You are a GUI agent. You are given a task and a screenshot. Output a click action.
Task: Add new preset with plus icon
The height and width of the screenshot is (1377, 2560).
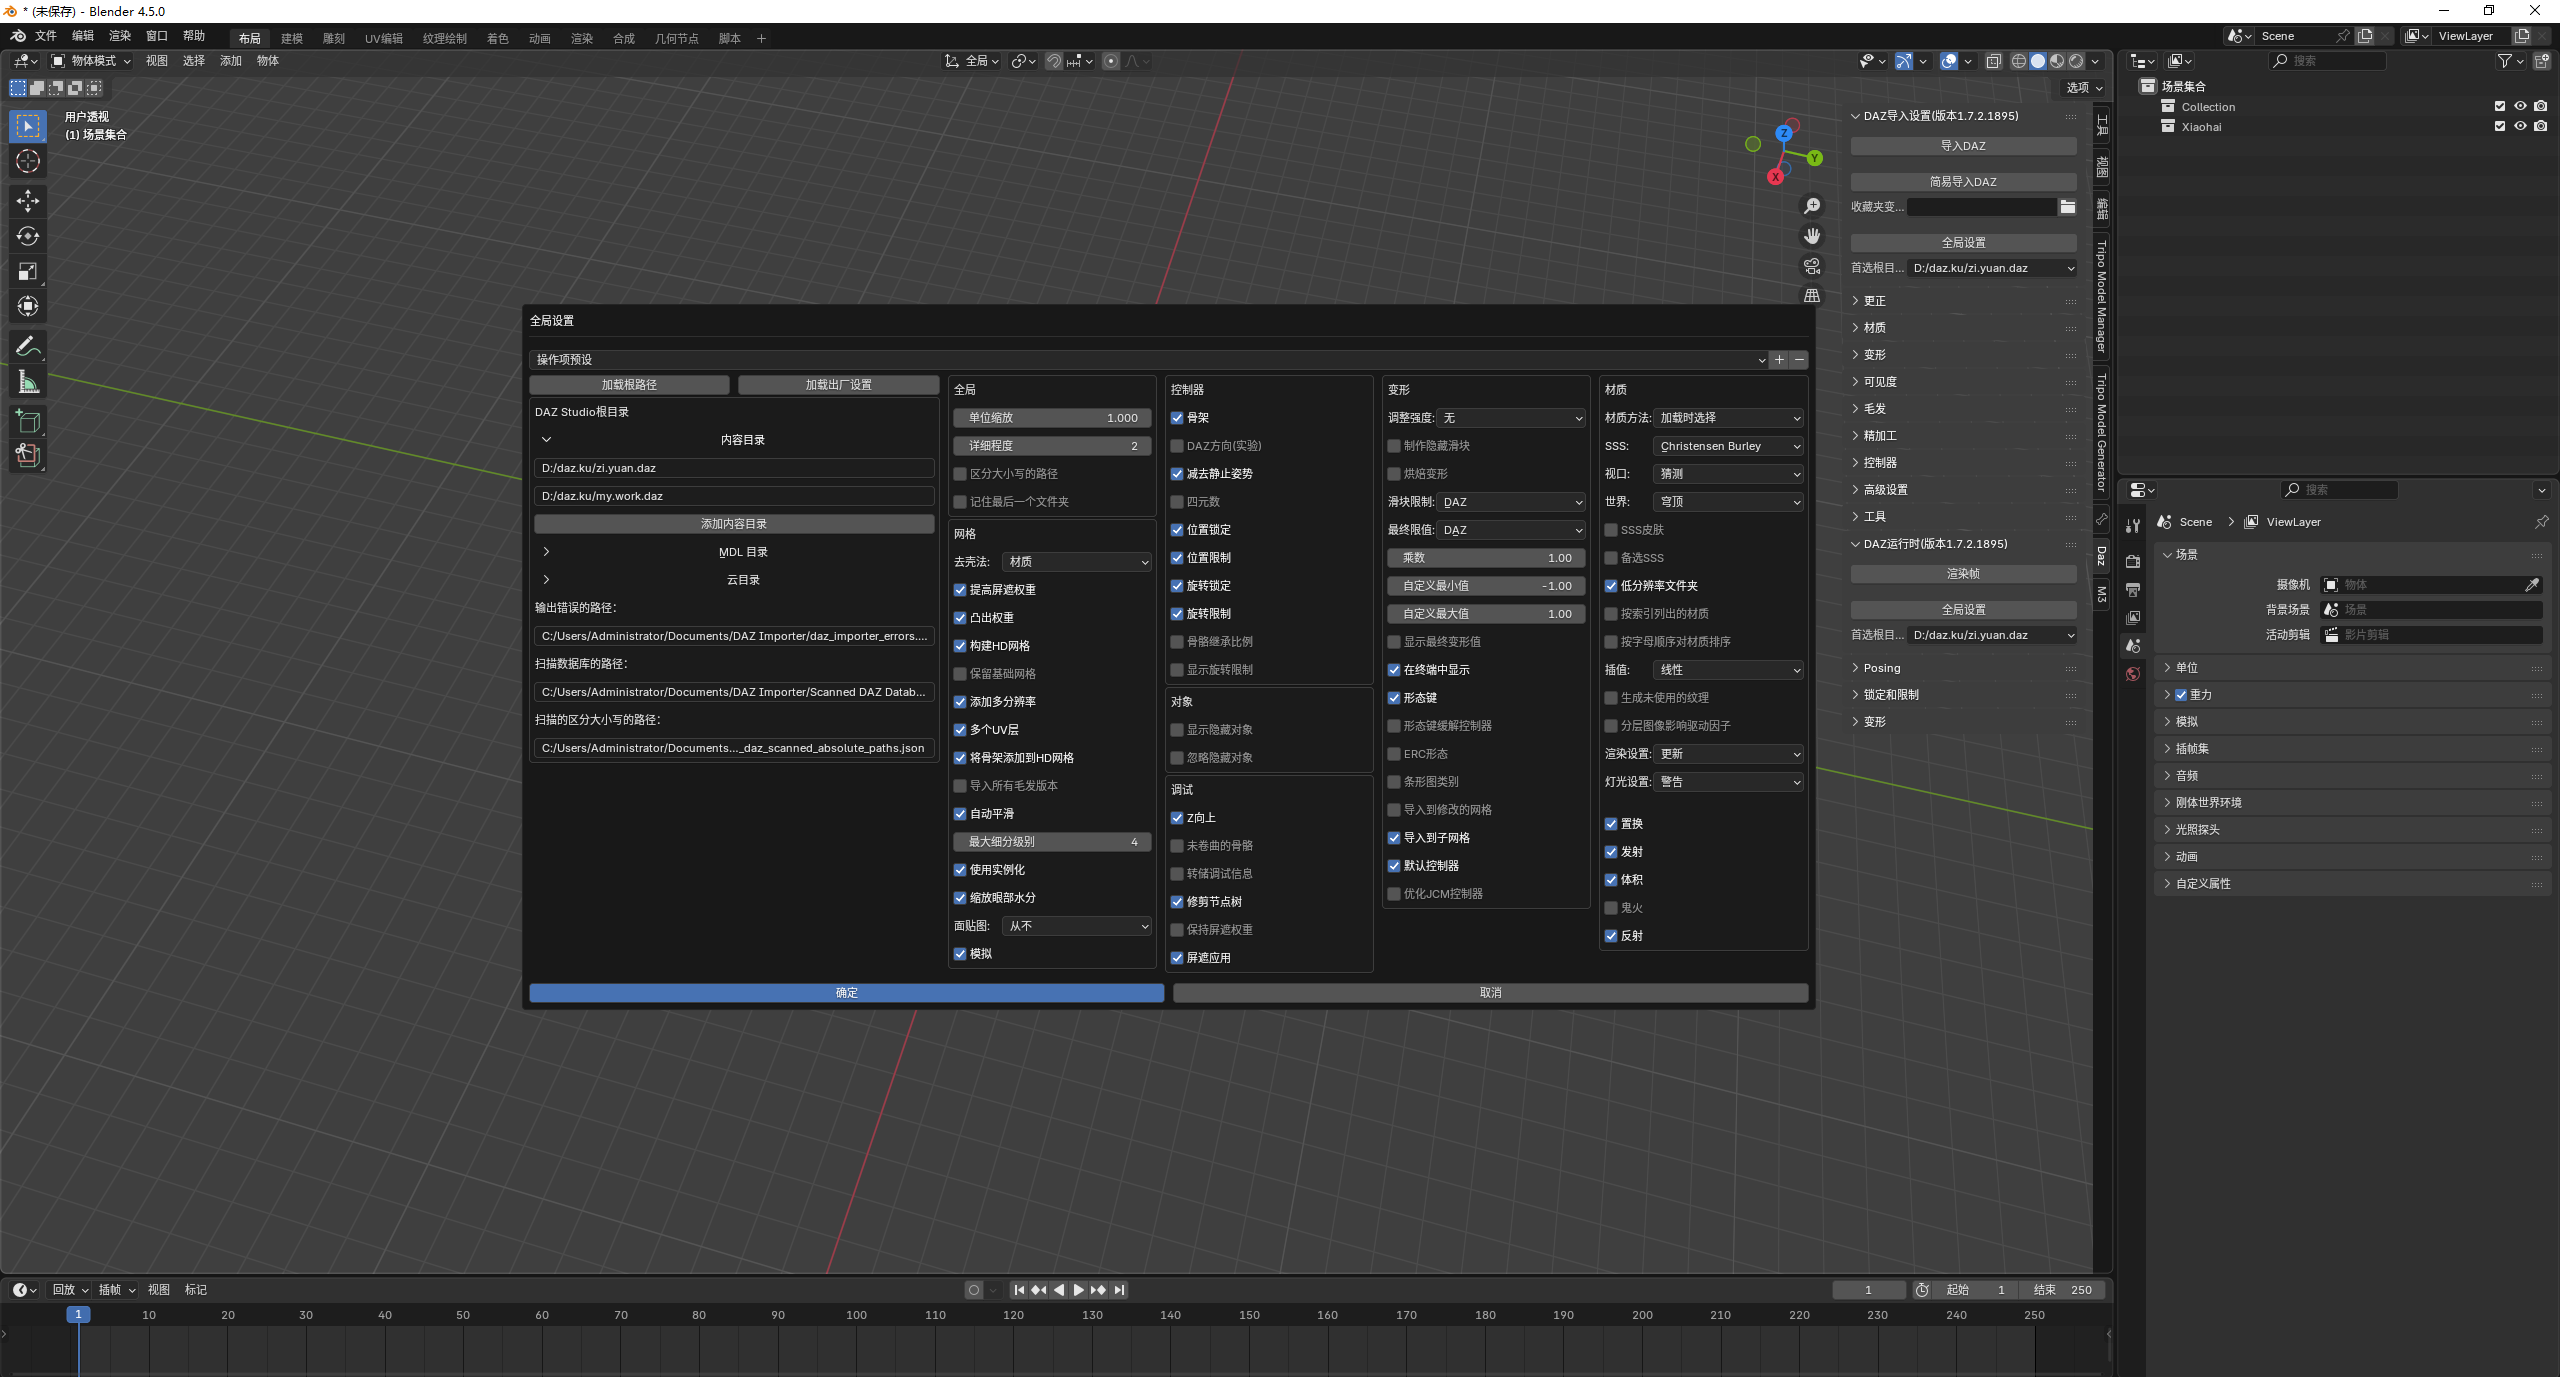[x=1779, y=360]
